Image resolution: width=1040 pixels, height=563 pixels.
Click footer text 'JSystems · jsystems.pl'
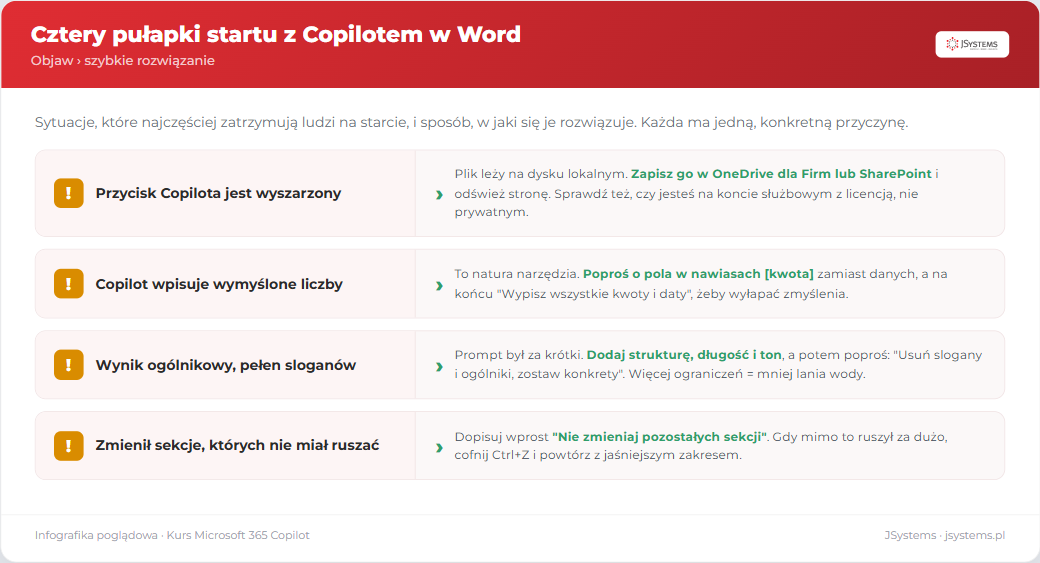click(x=944, y=535)
